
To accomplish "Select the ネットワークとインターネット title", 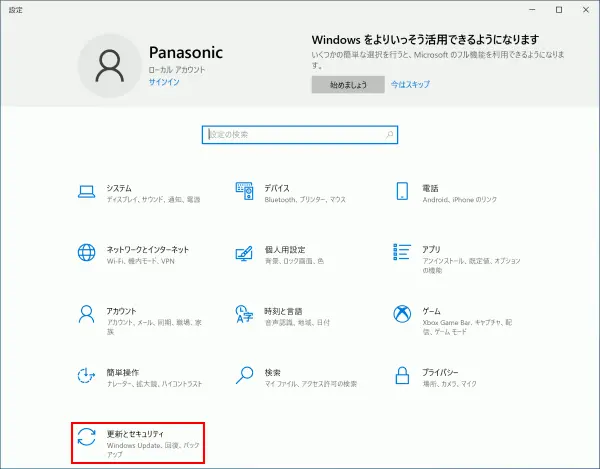I will coord(148,250).
